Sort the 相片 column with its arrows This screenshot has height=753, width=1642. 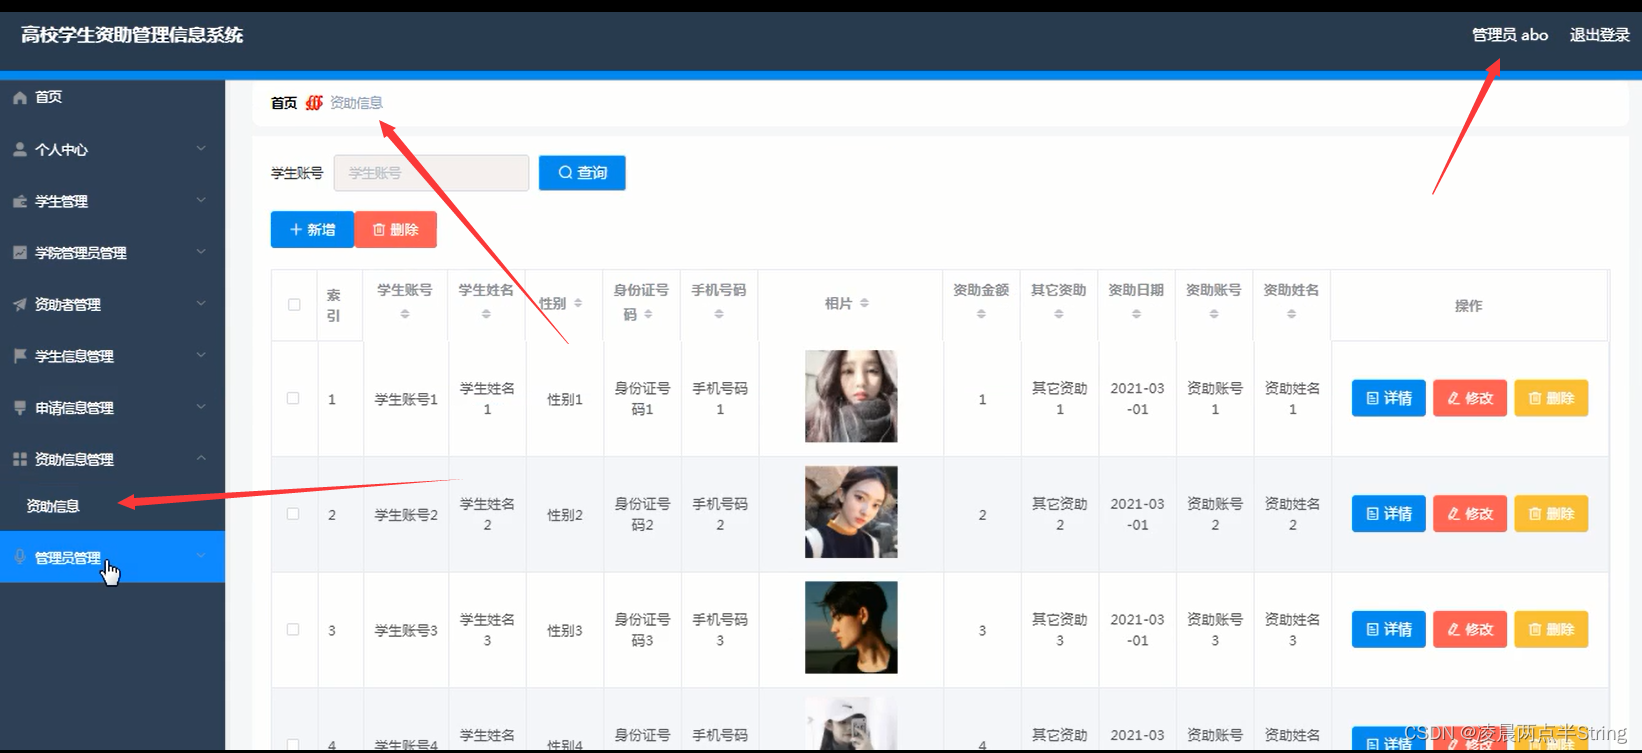865,303
